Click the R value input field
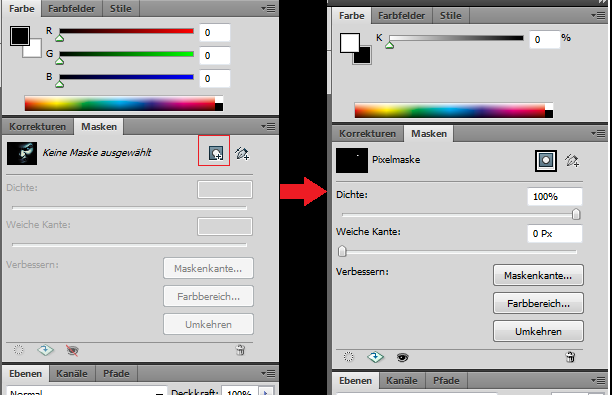612x395 pixels. 214,32
